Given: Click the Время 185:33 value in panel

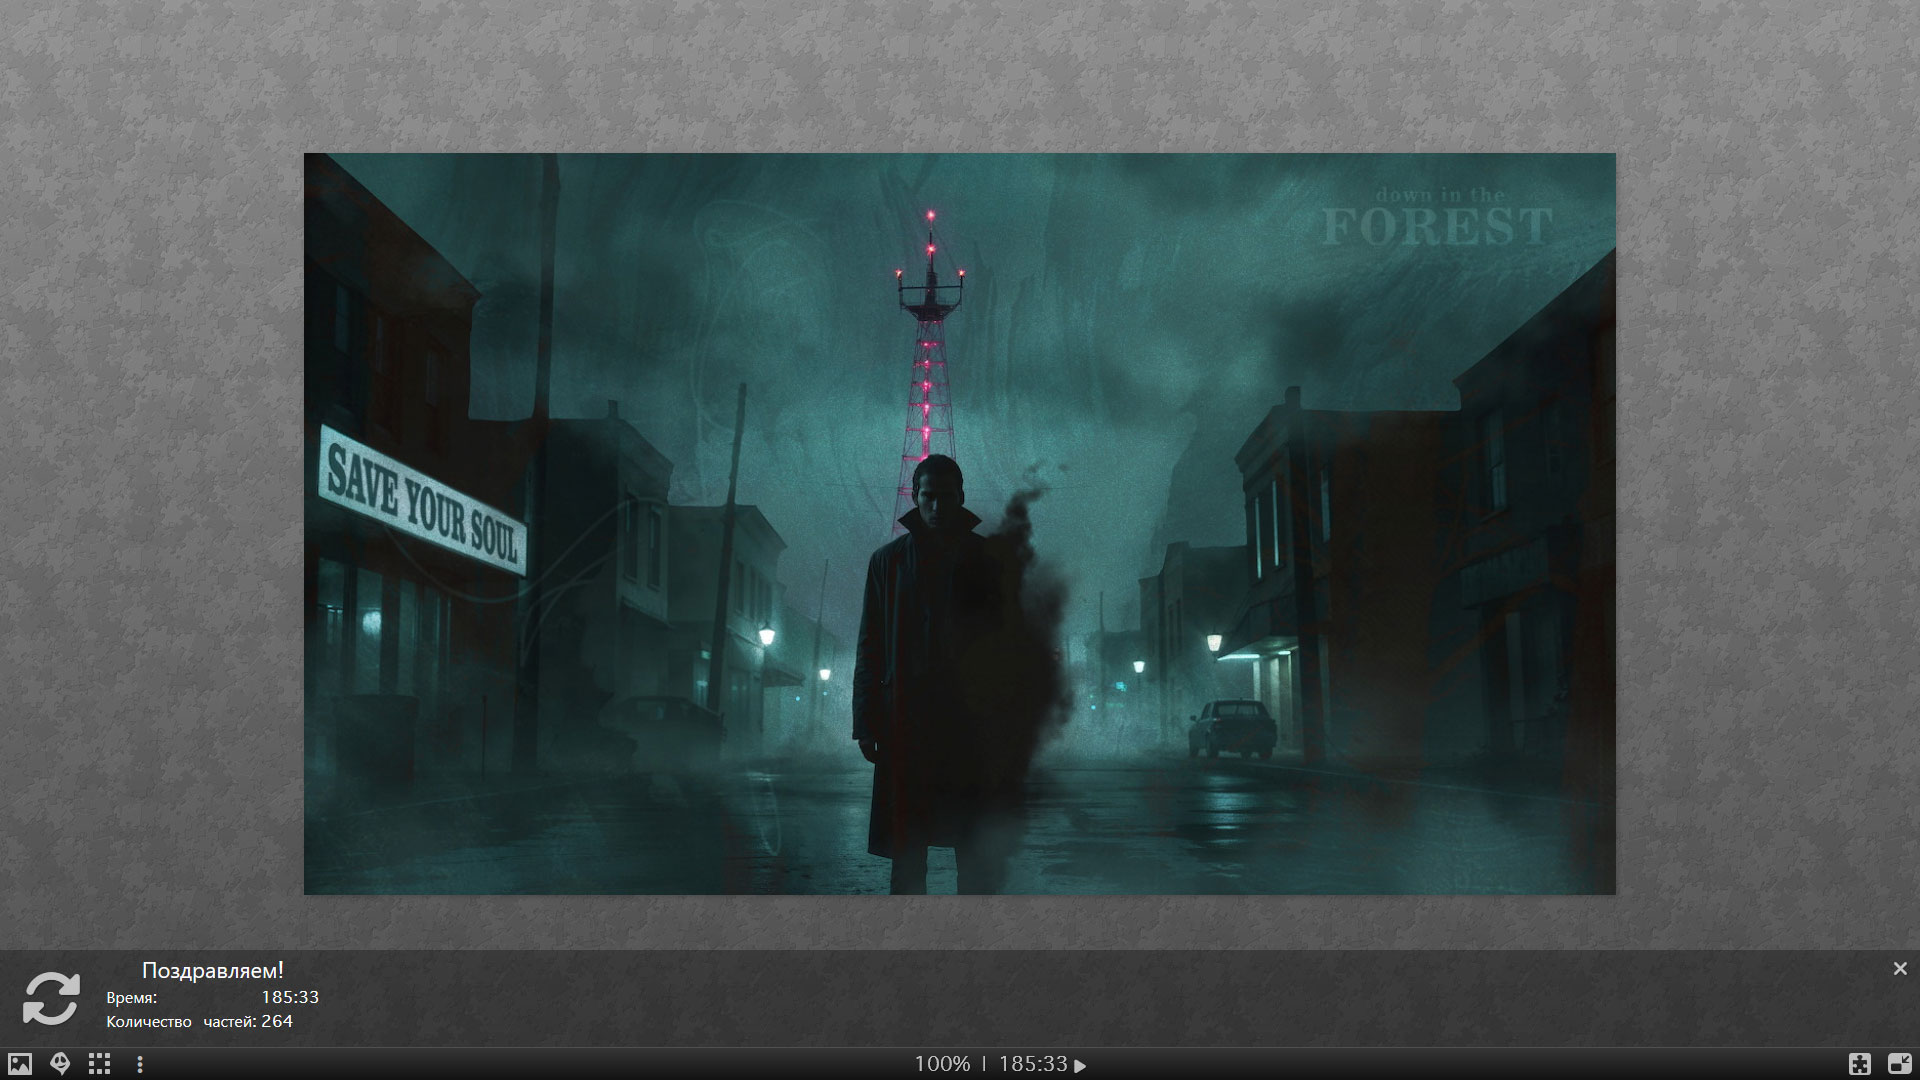Looking at the screenshot, I should [290, 997].
